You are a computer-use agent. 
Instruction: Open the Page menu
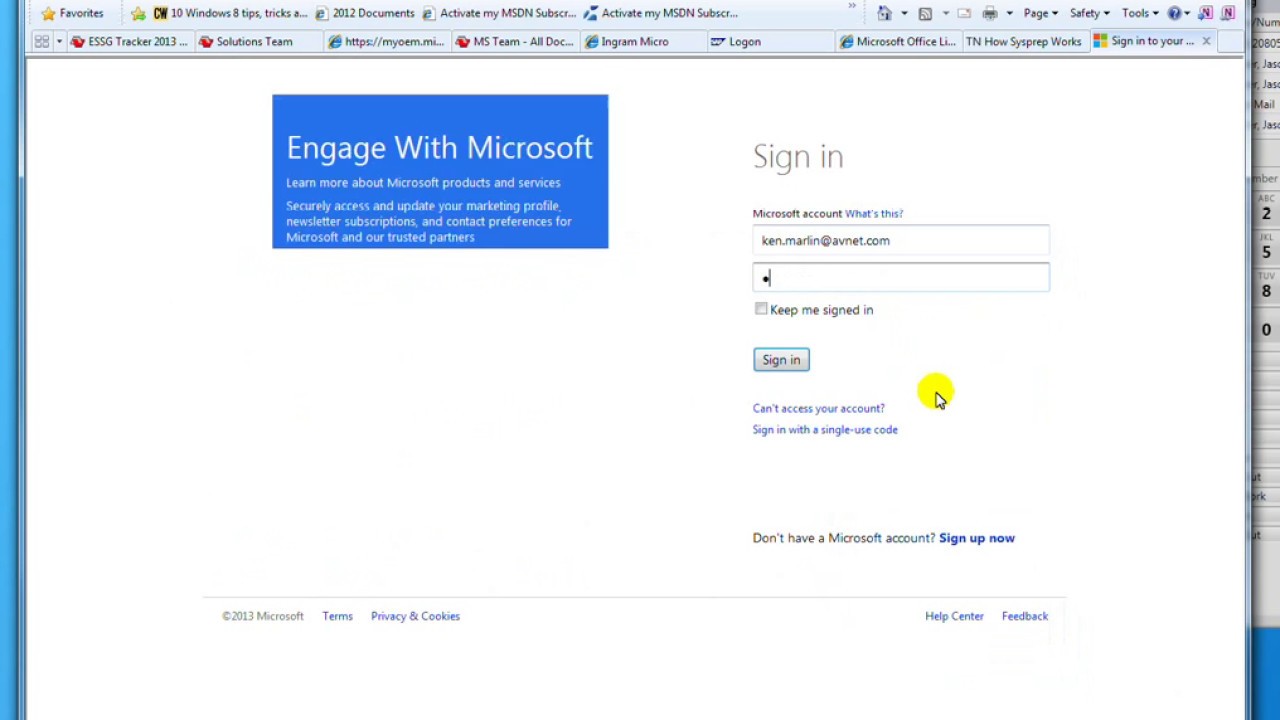1041,13
